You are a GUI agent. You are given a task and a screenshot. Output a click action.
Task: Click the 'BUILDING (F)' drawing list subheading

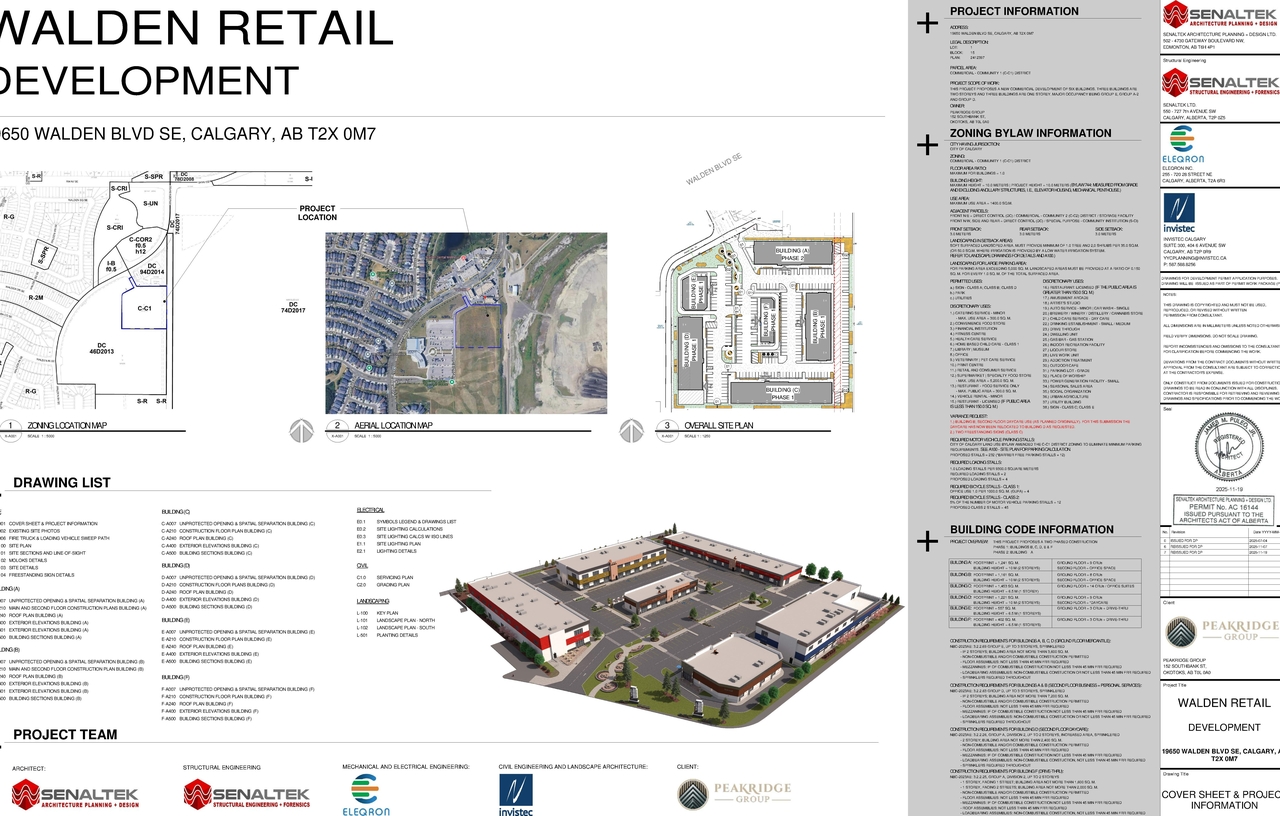(175, 678)
